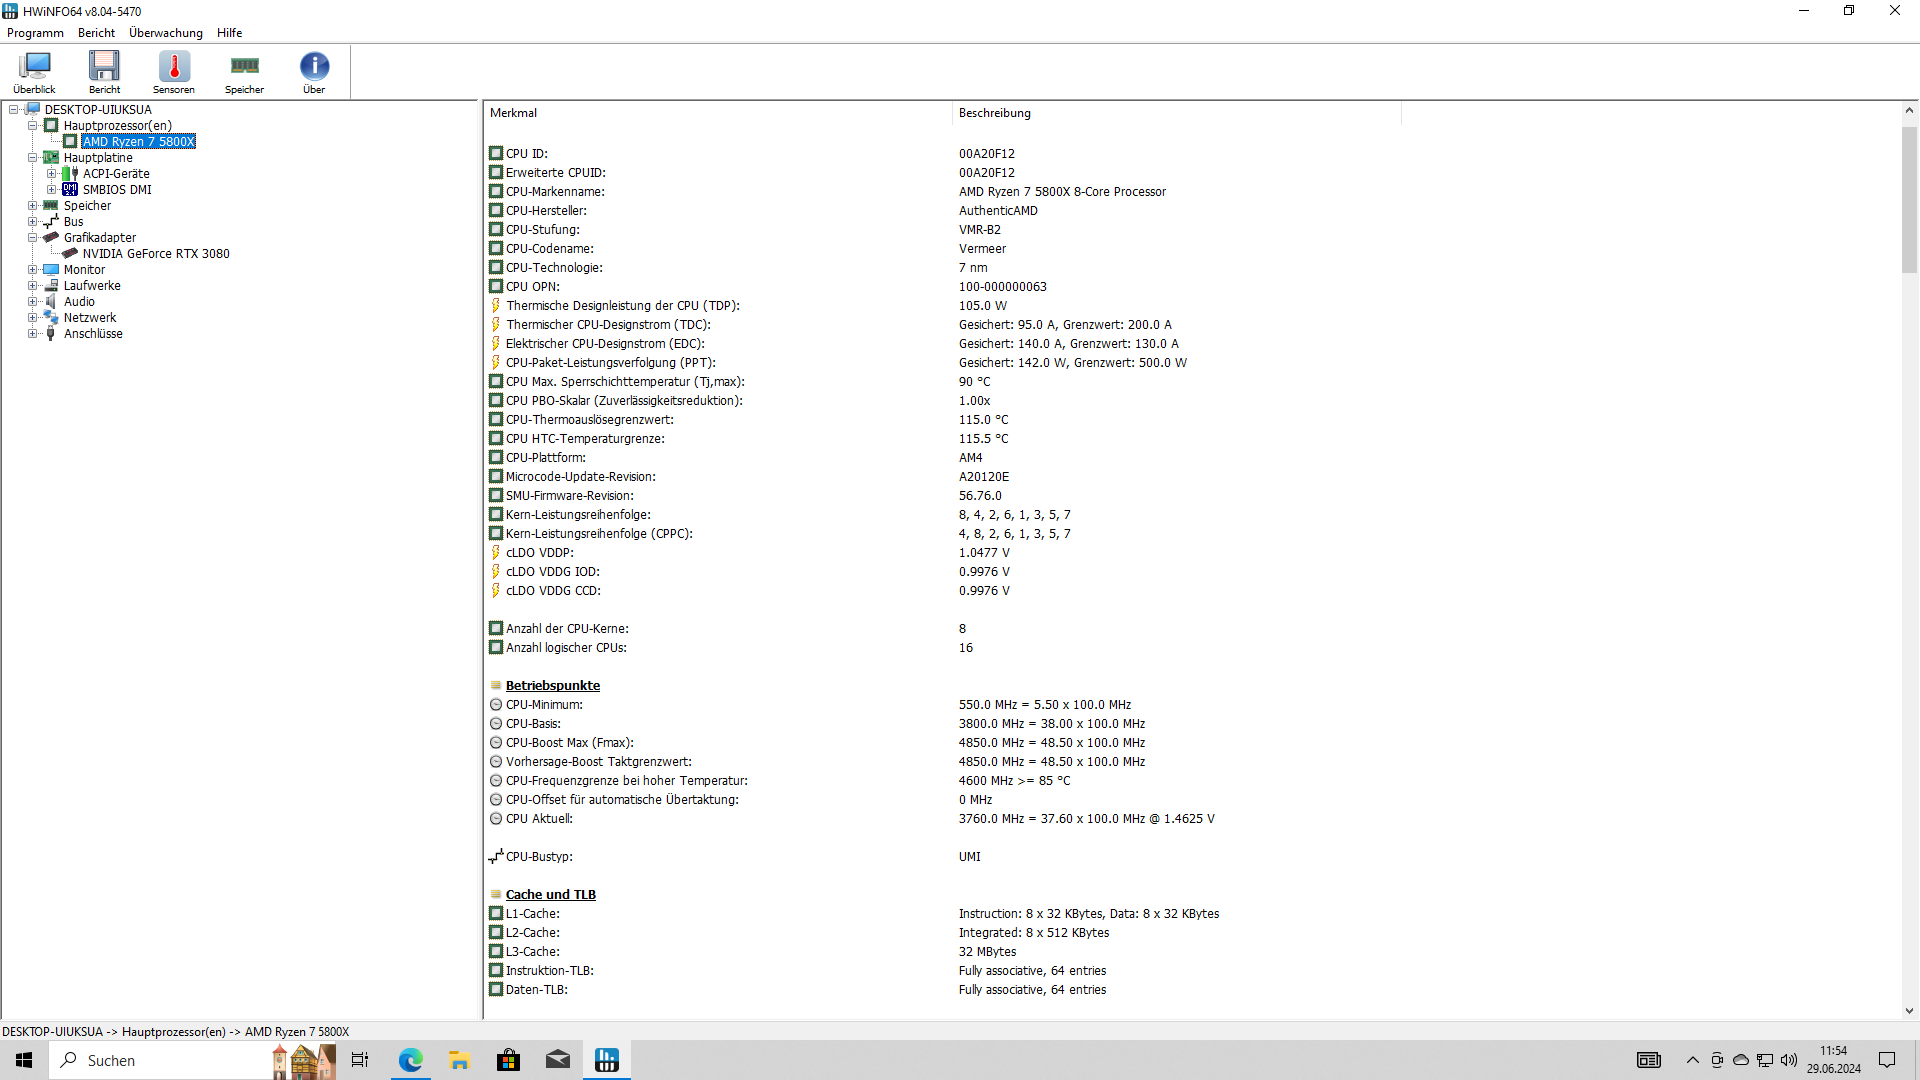Click the vertical scrollbar down arrow
The image size is (1920, 1080).
pos(1909,1011)
